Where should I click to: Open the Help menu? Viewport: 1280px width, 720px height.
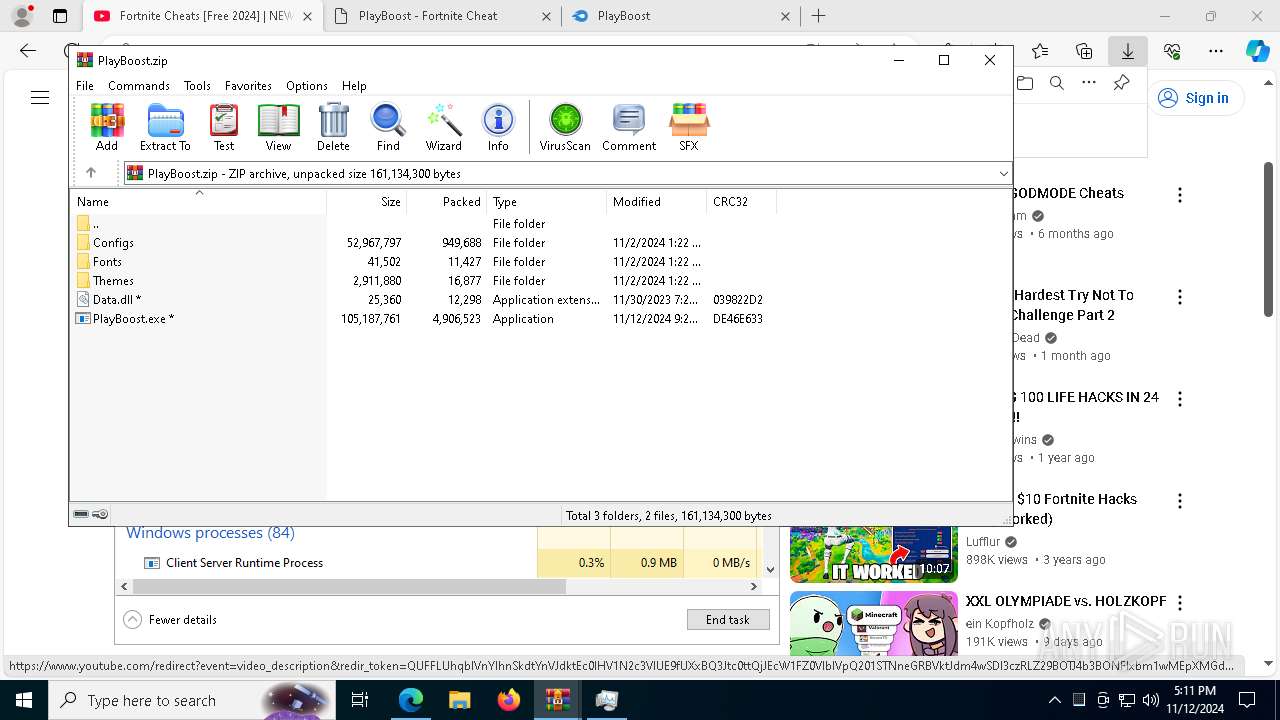point(354,86)
